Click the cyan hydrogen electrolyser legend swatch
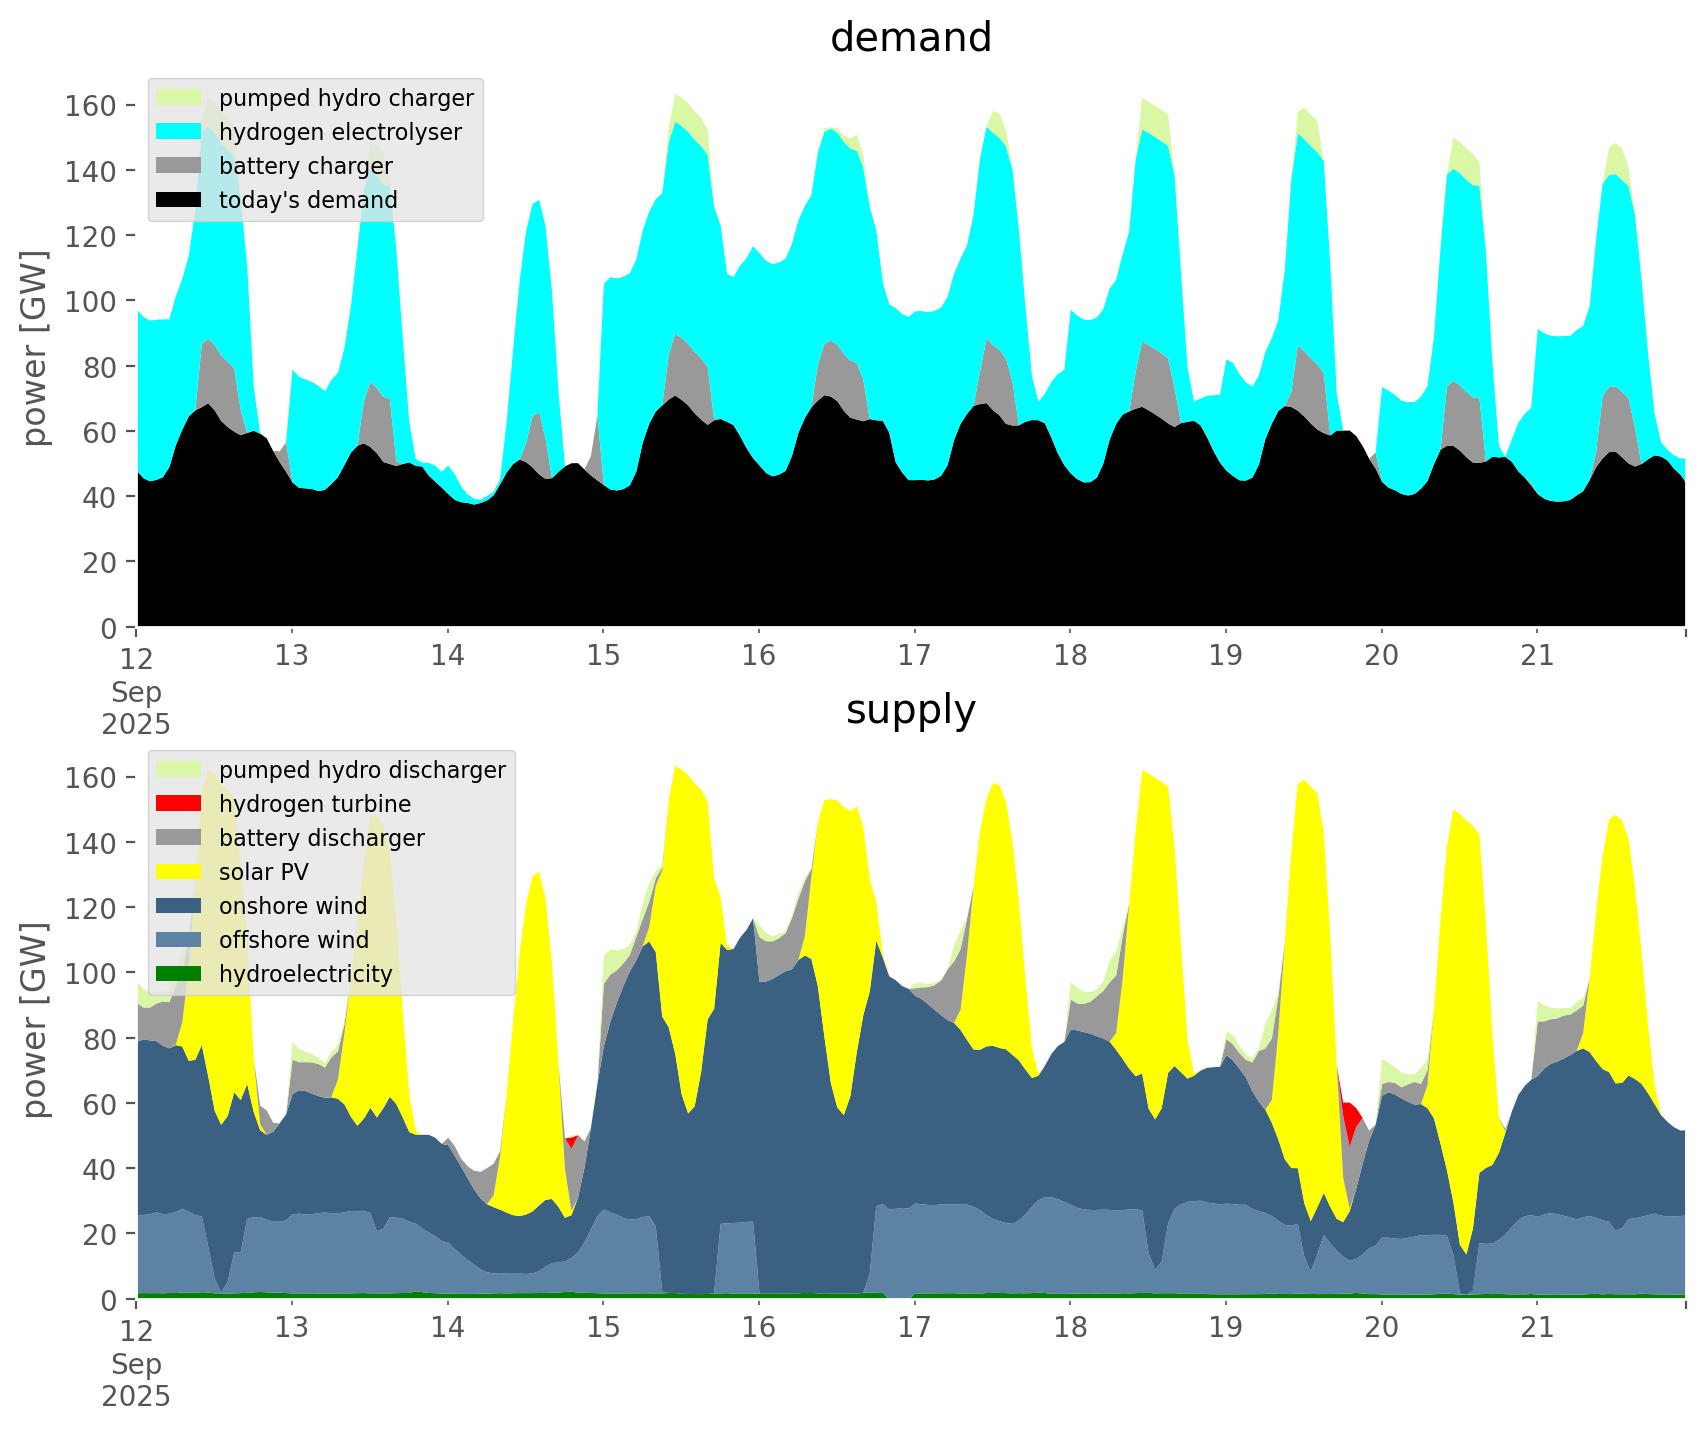The image size is (1706, 1431). (180, 132)
